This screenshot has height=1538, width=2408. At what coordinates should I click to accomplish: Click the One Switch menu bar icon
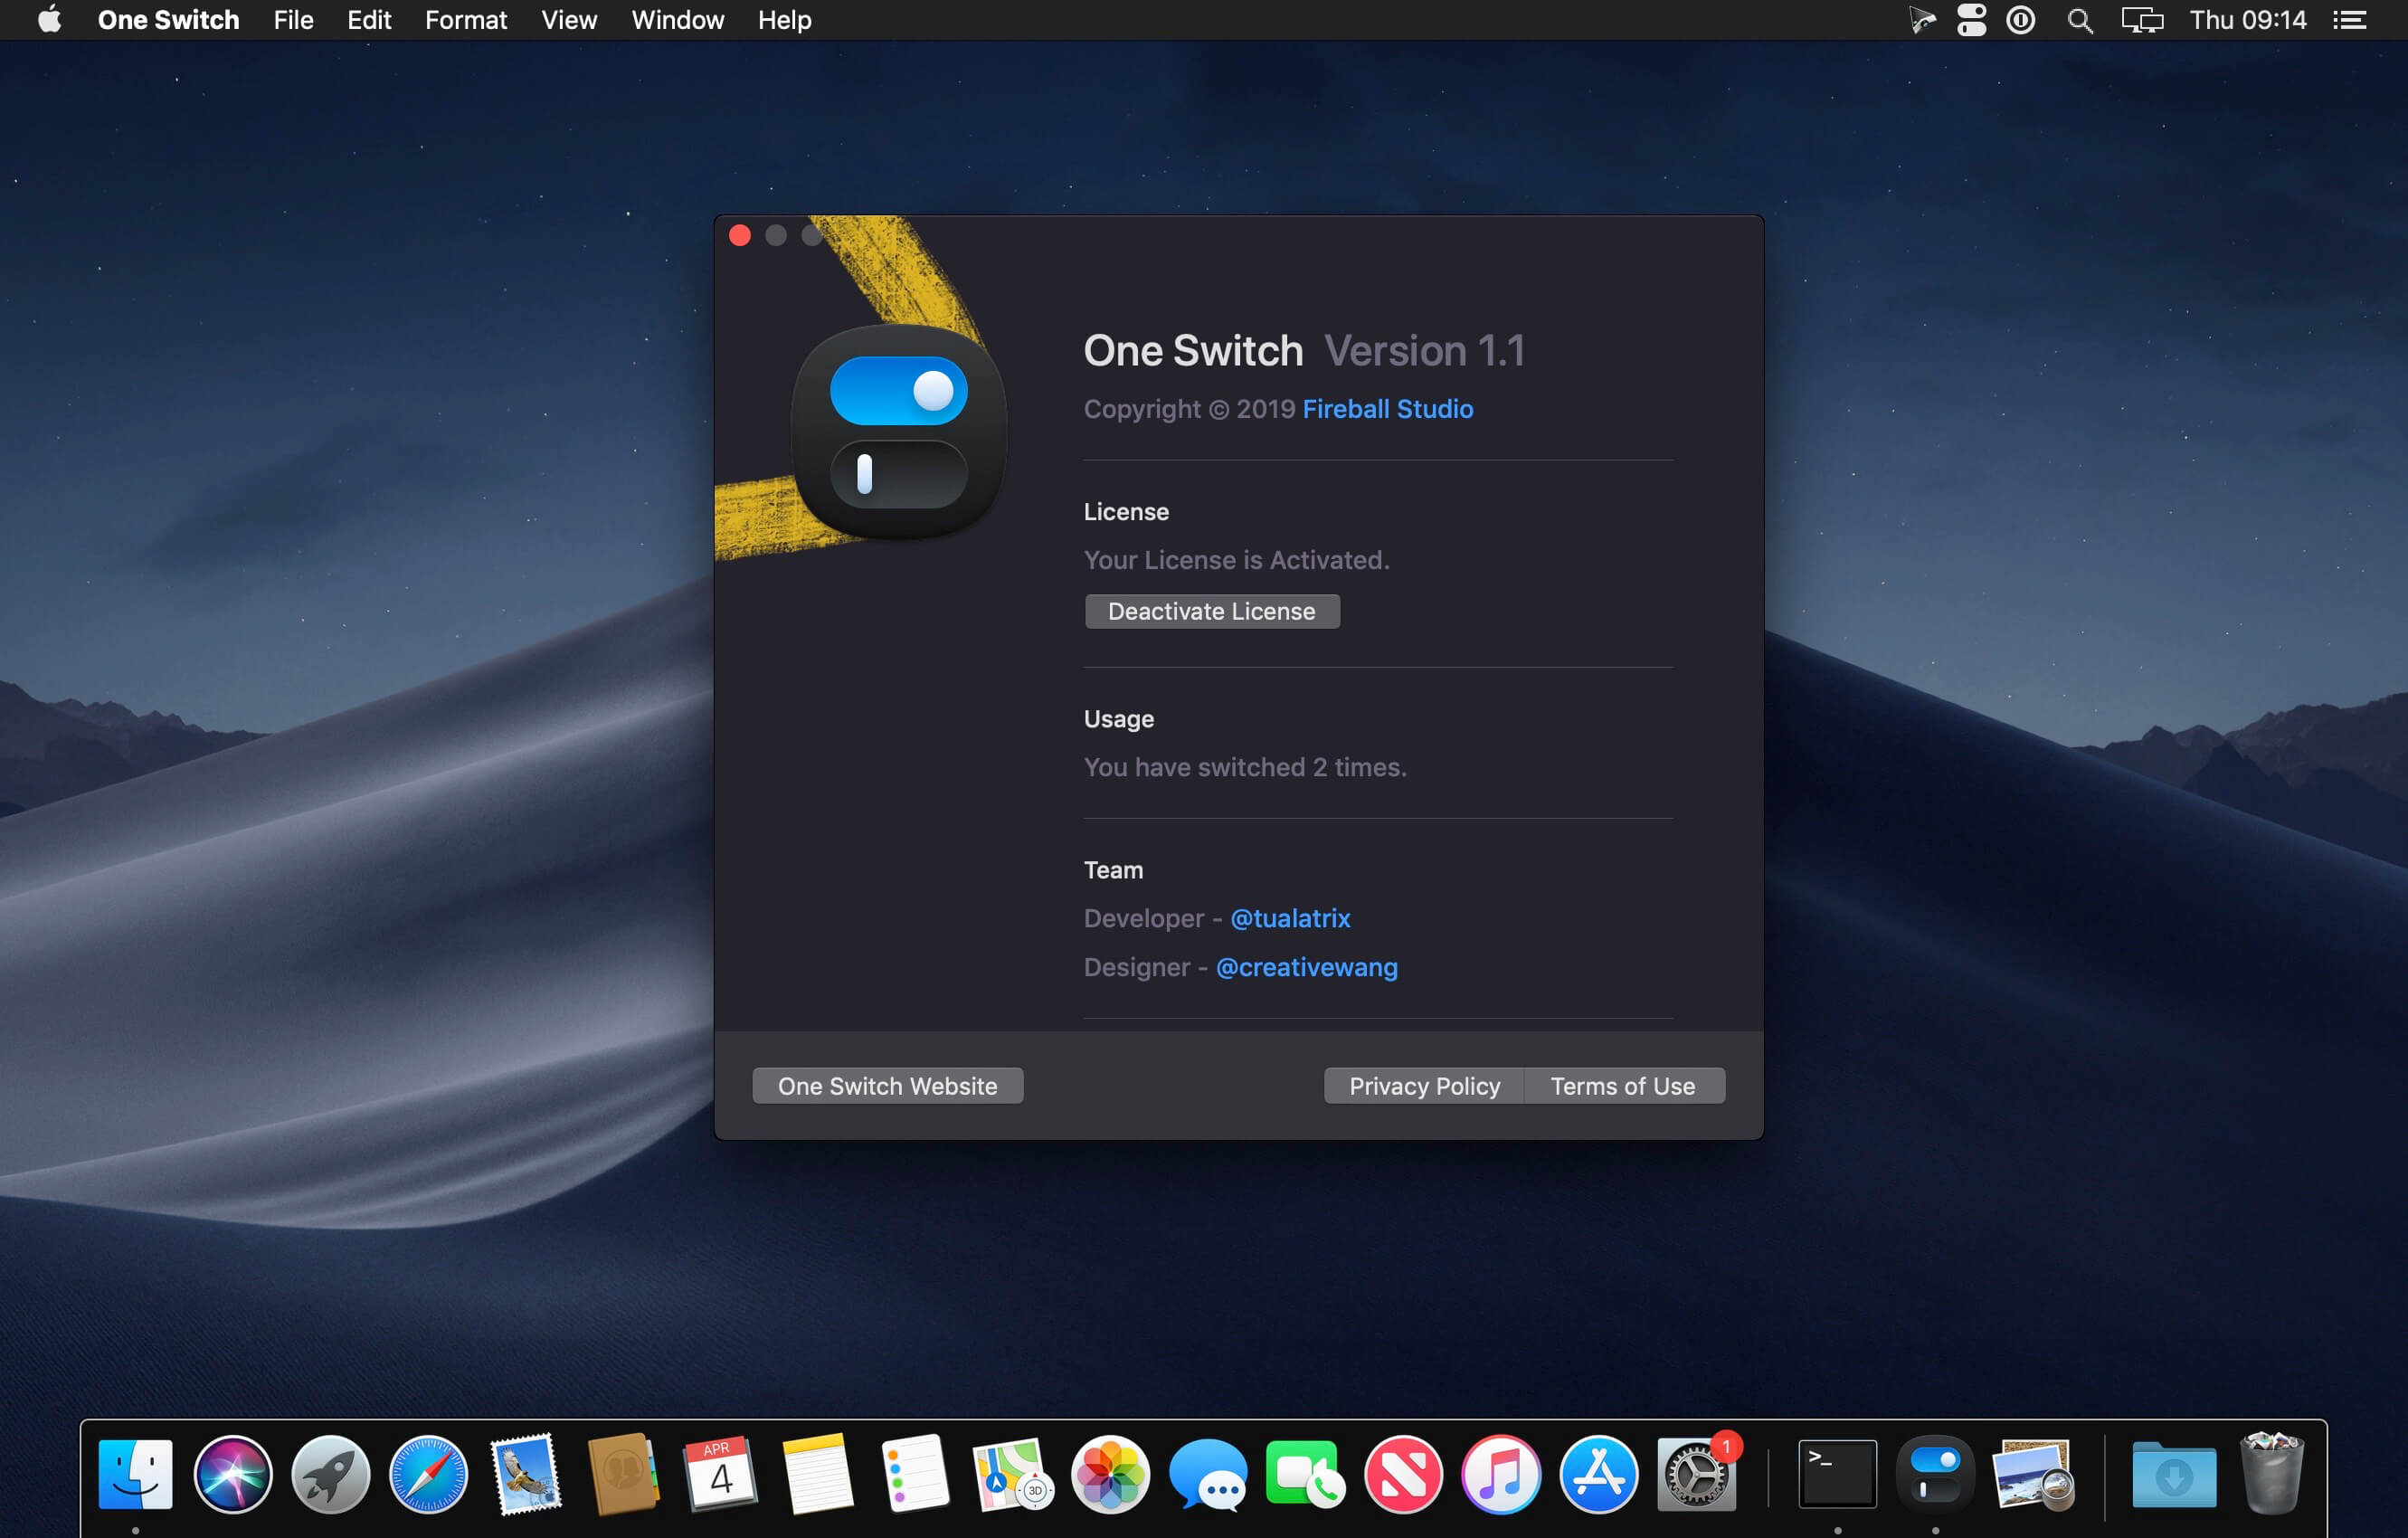1971,20
